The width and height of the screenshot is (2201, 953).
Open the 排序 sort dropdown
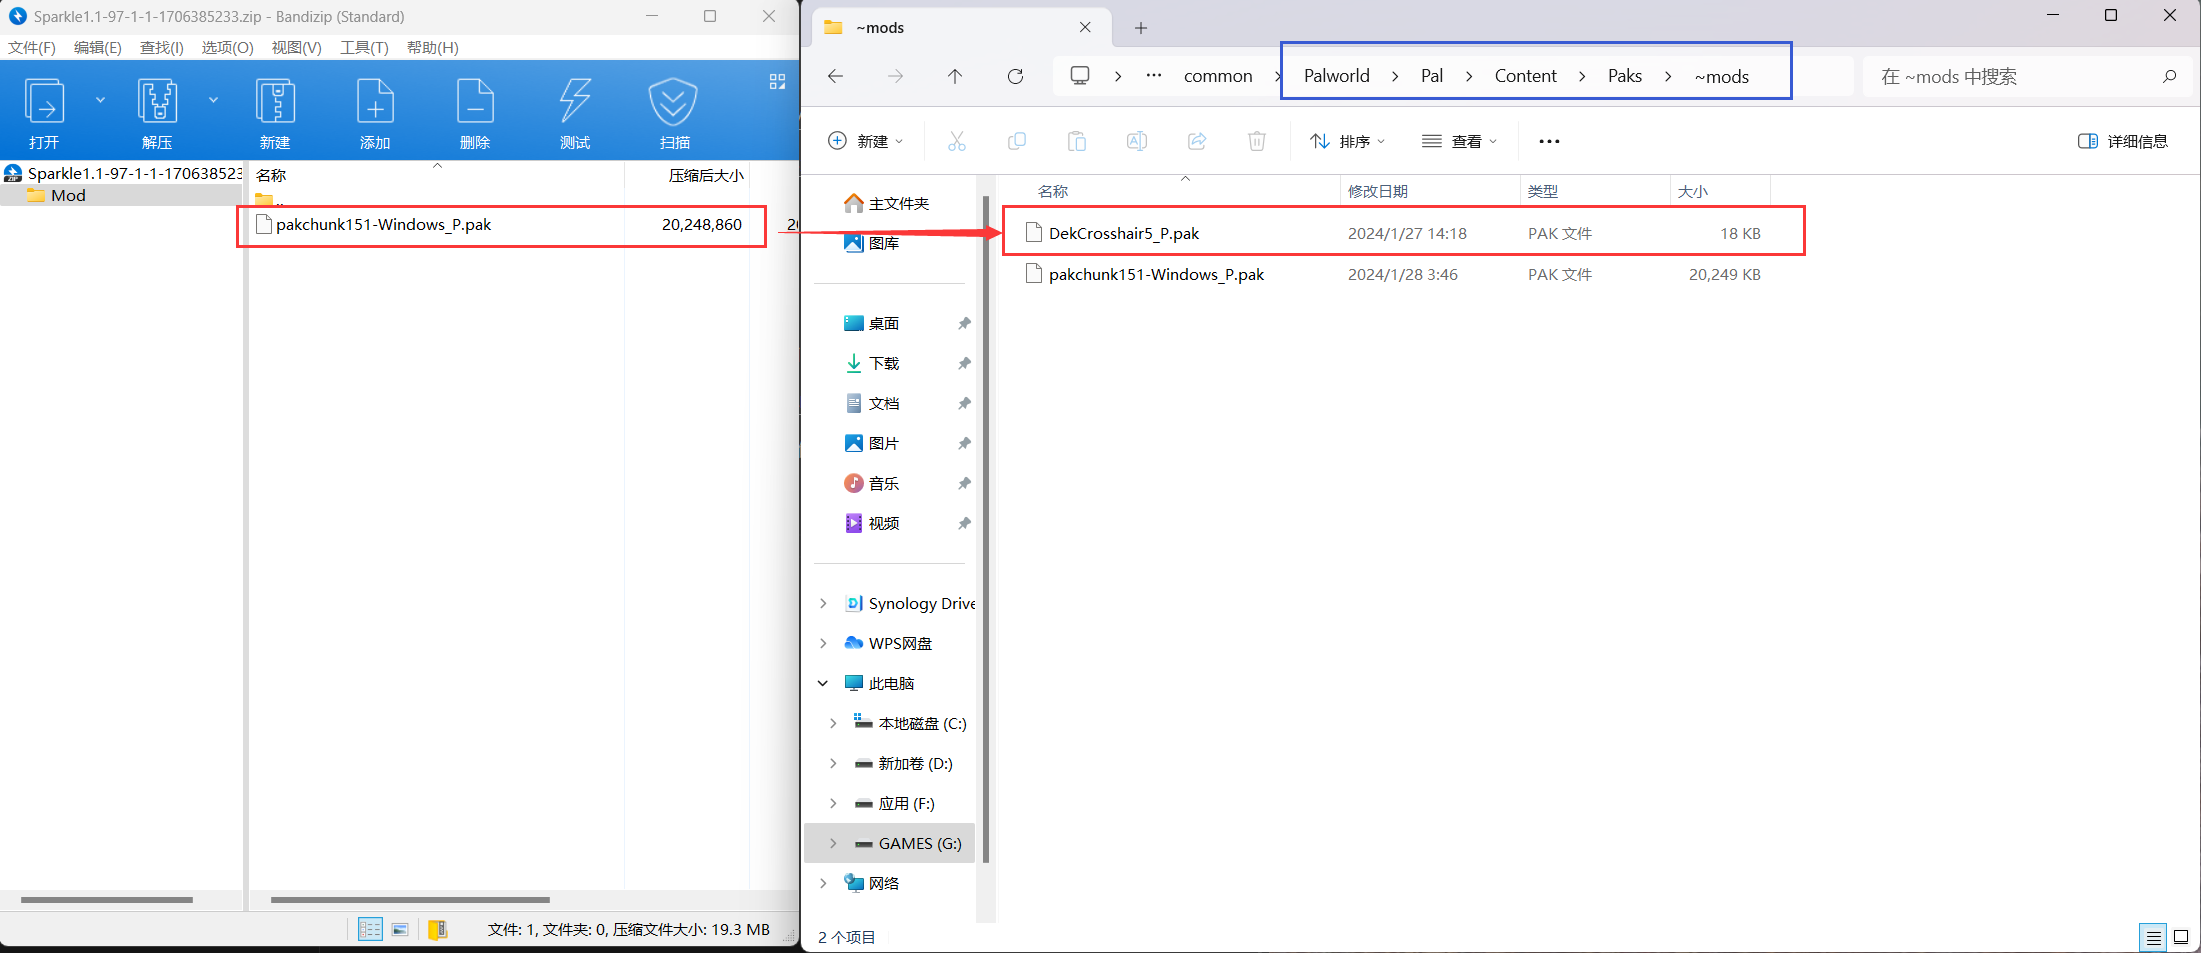click(x=1348, y=141)
